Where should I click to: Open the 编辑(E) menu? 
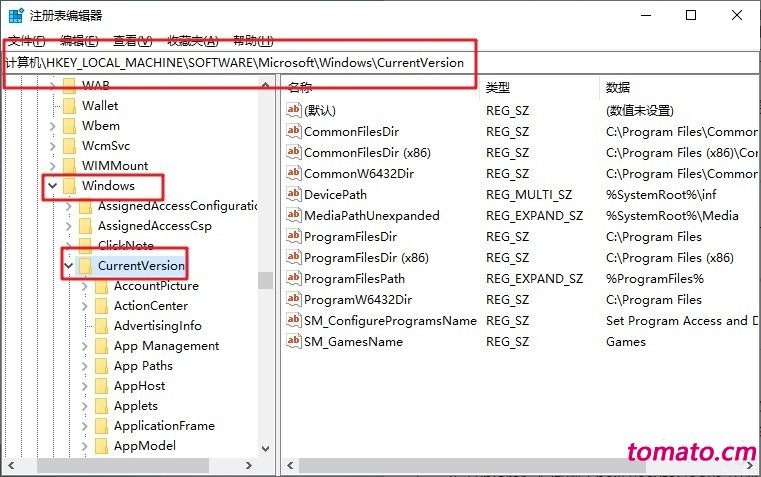(79, 41)
